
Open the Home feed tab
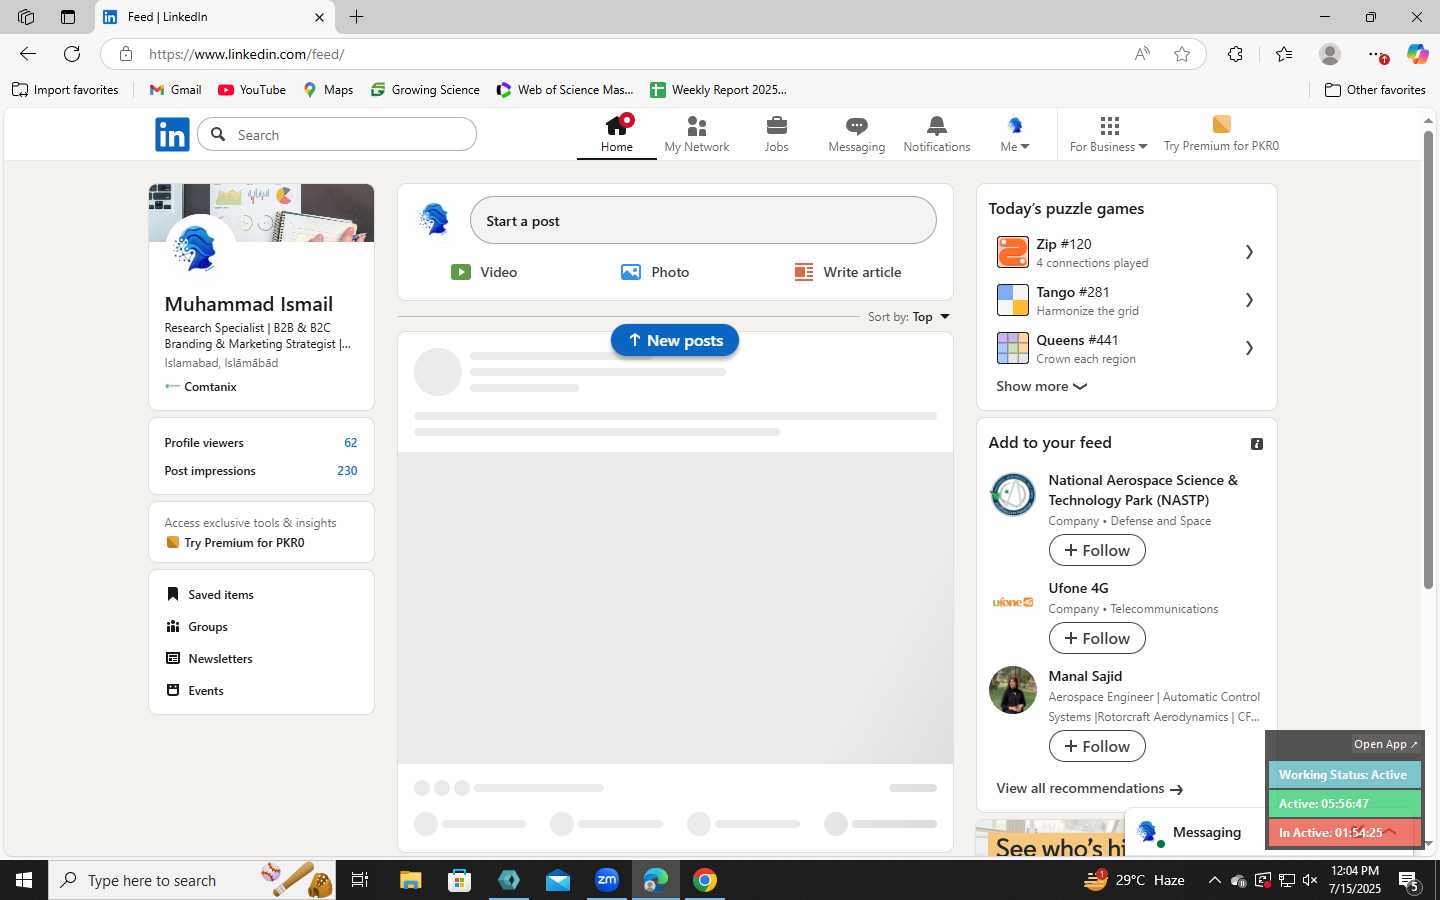pyautogui.click(x=617, y=134)
